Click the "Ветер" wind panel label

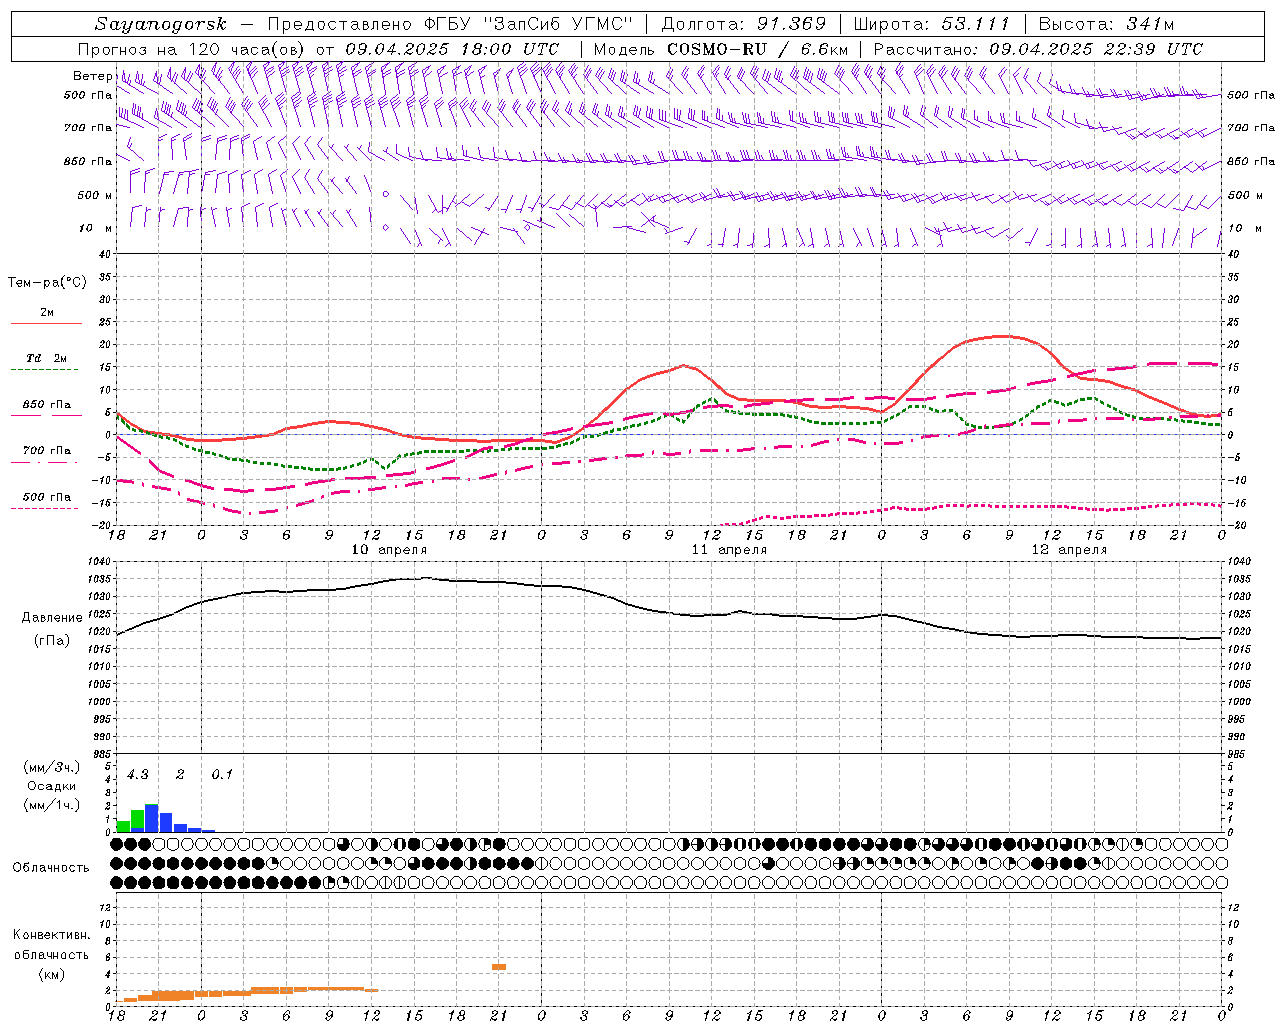92,76
